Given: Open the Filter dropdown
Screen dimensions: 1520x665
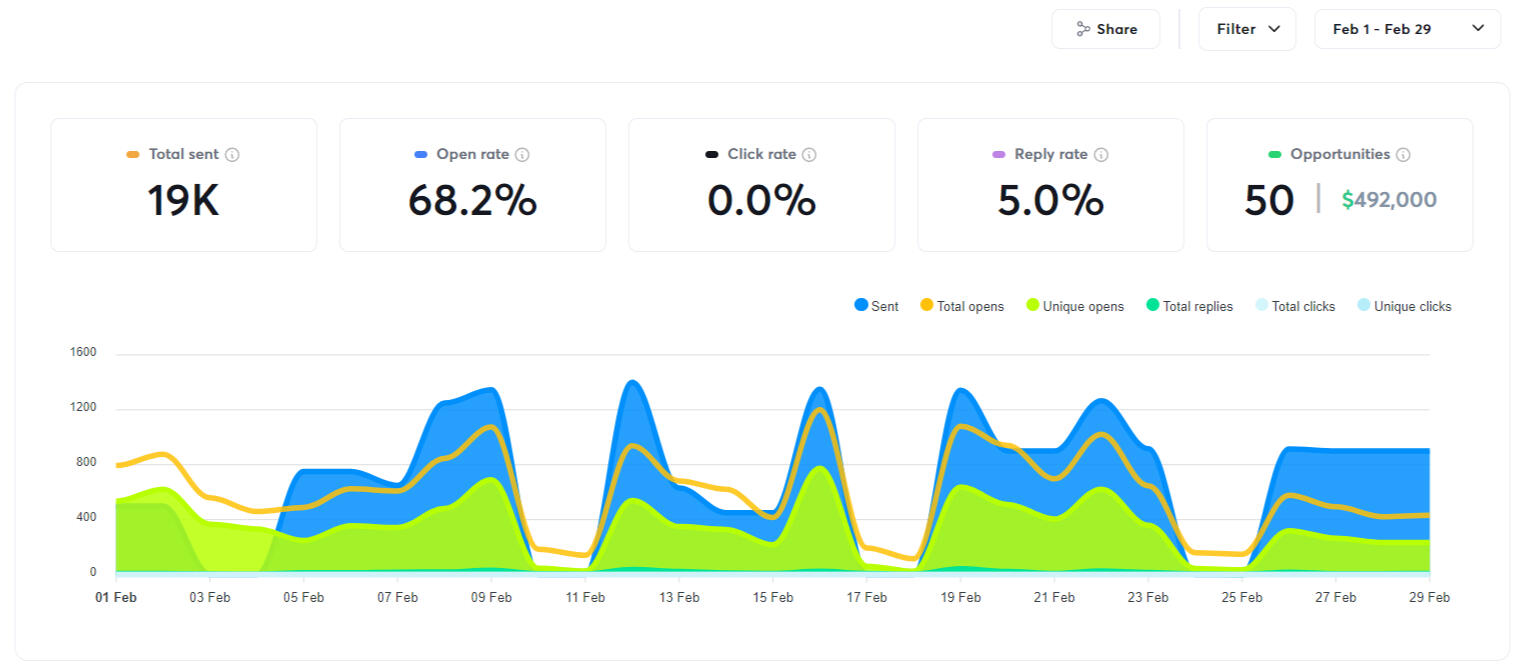Looking at the screenshot, I should tap(1246, 29).
